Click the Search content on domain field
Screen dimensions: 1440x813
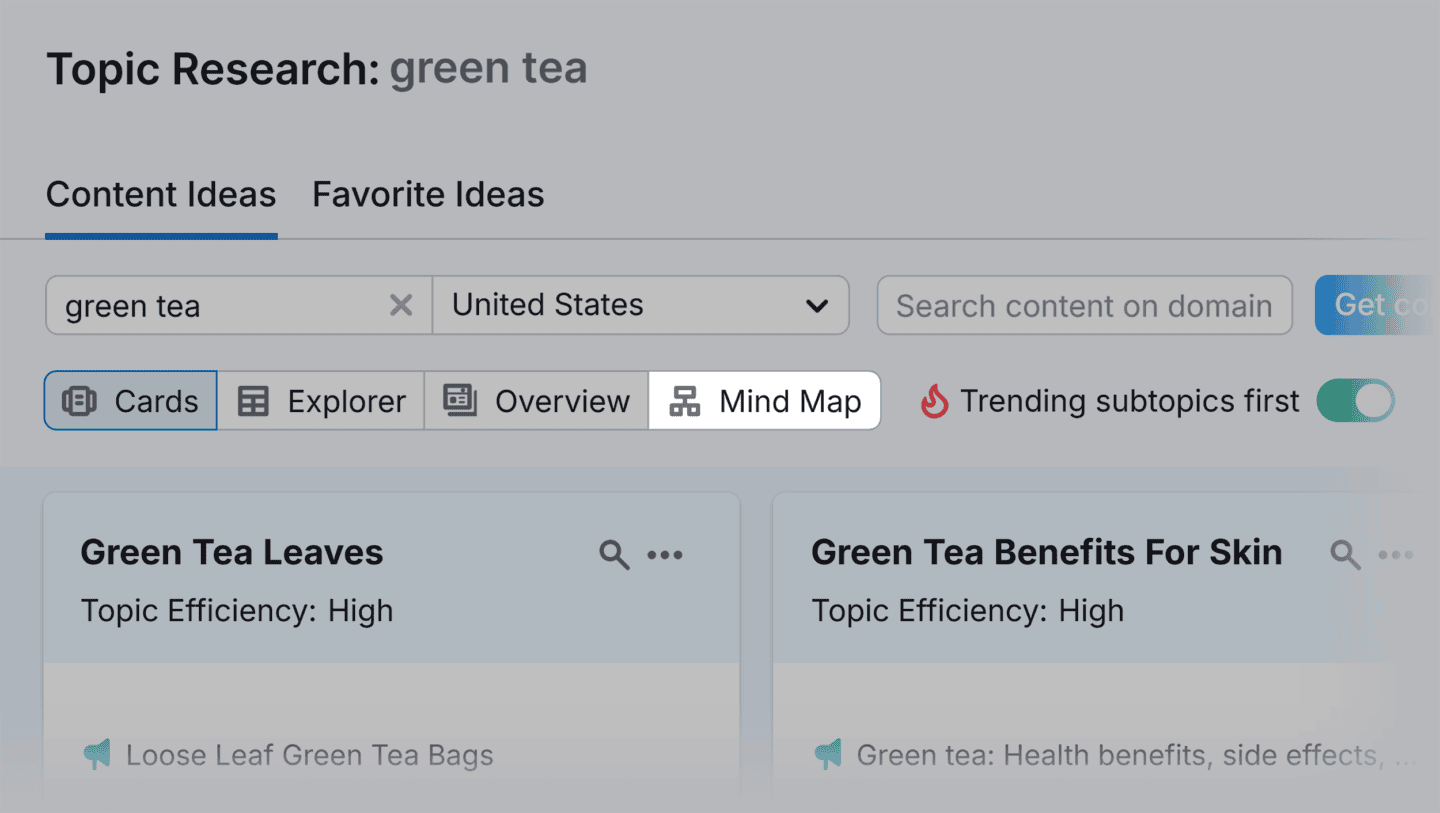tap(1084, 305)
